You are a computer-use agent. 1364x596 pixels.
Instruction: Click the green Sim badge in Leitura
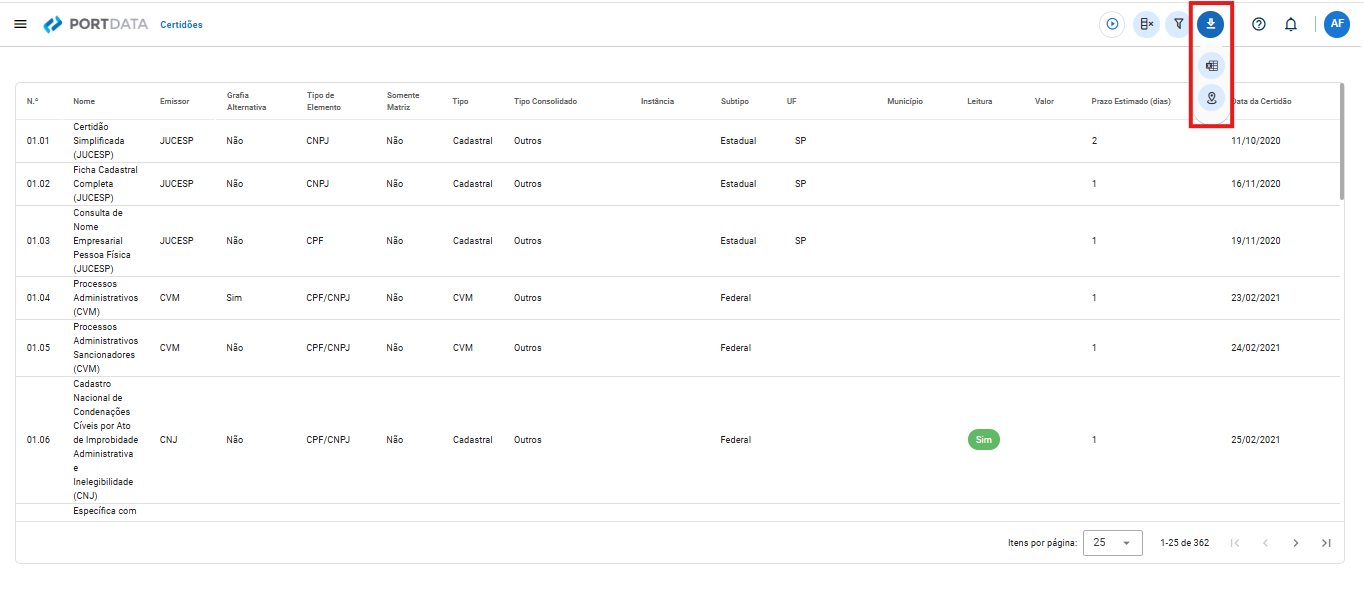coord(984,440)
